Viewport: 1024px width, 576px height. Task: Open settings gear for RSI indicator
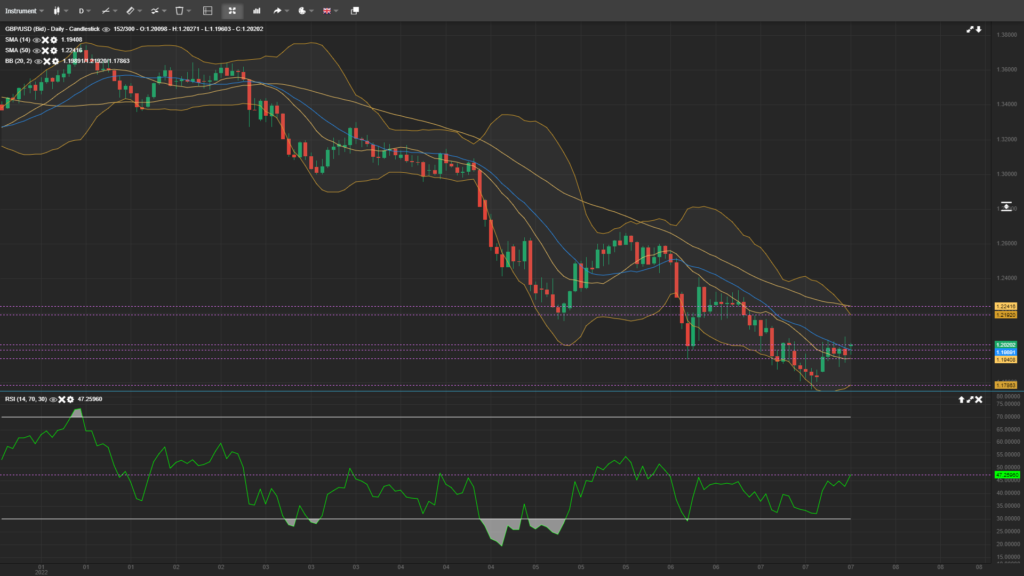(71, 399)
